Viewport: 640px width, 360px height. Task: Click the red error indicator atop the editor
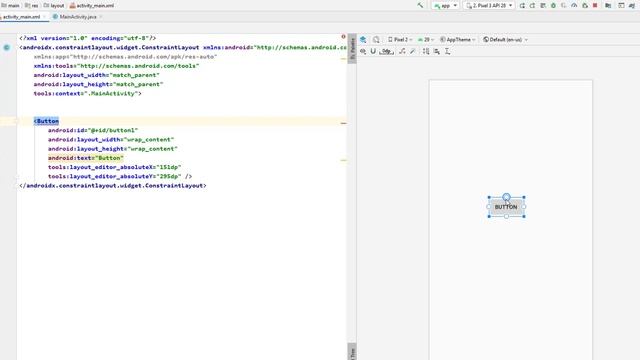pyautogui.click(x=343, y=37)
